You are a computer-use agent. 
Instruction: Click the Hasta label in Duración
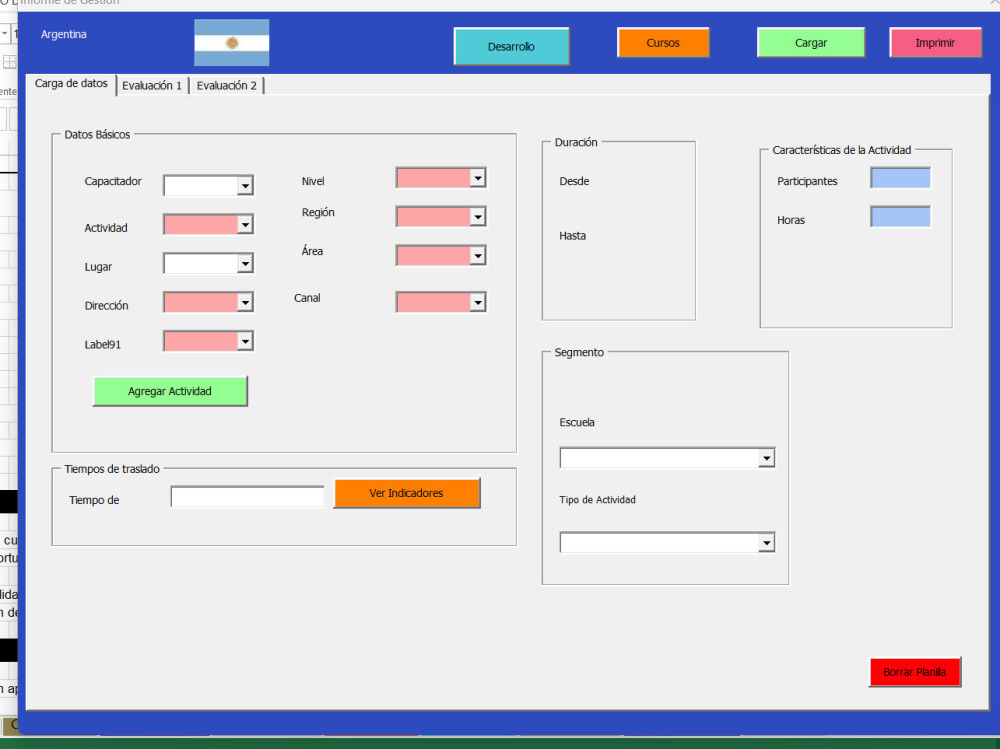click(572, 236)
